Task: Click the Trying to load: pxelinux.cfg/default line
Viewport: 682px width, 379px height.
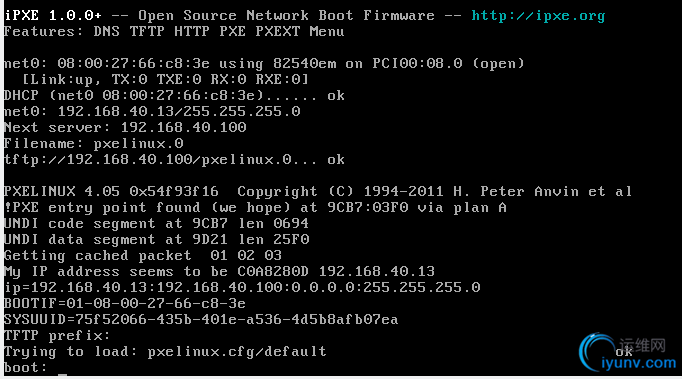Action: click(165, 352)
